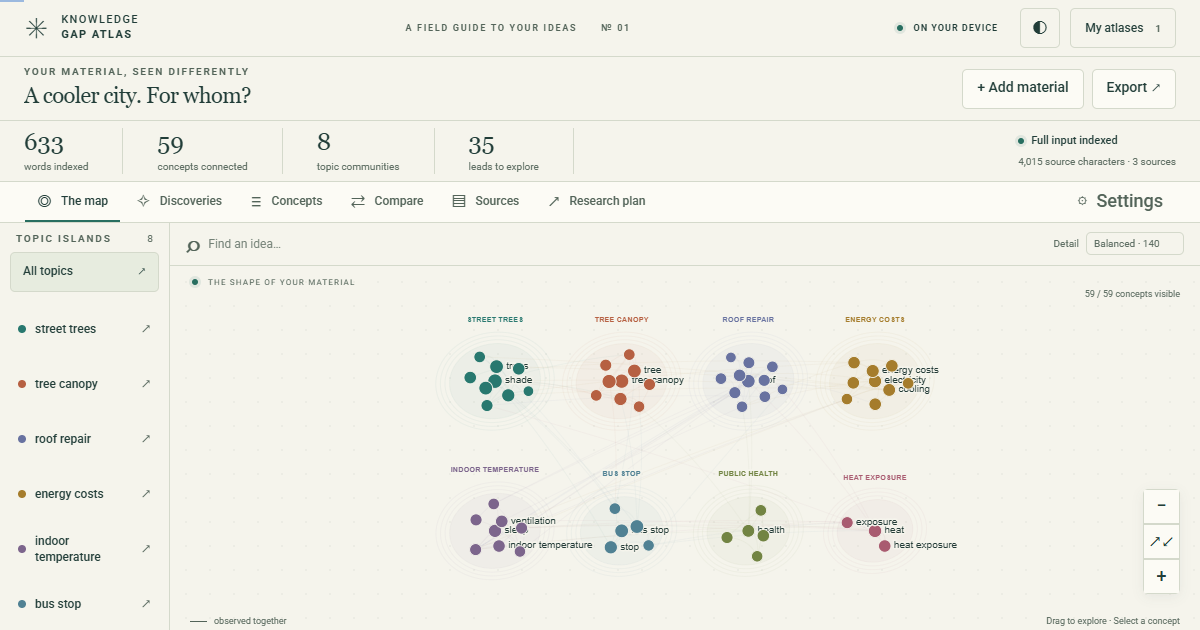
Task: Click the Export button
Action: [1133, 88]
